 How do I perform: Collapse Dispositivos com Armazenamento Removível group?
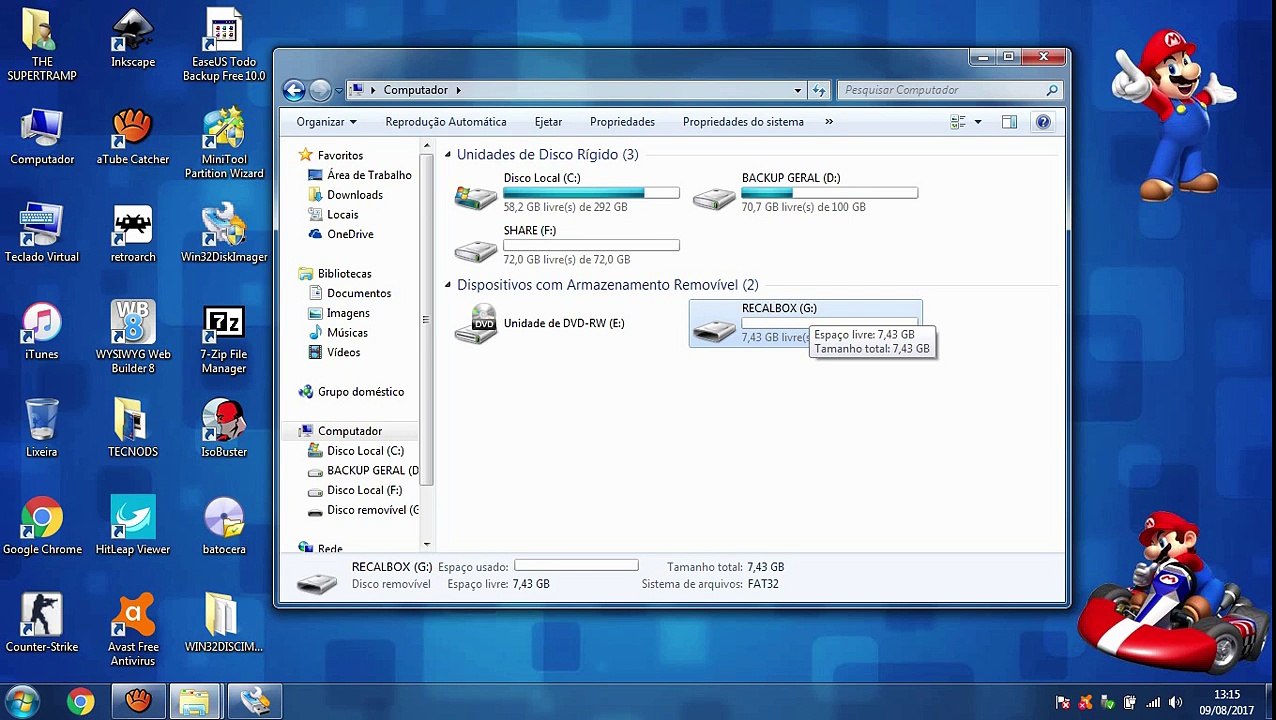click(448, 285)
